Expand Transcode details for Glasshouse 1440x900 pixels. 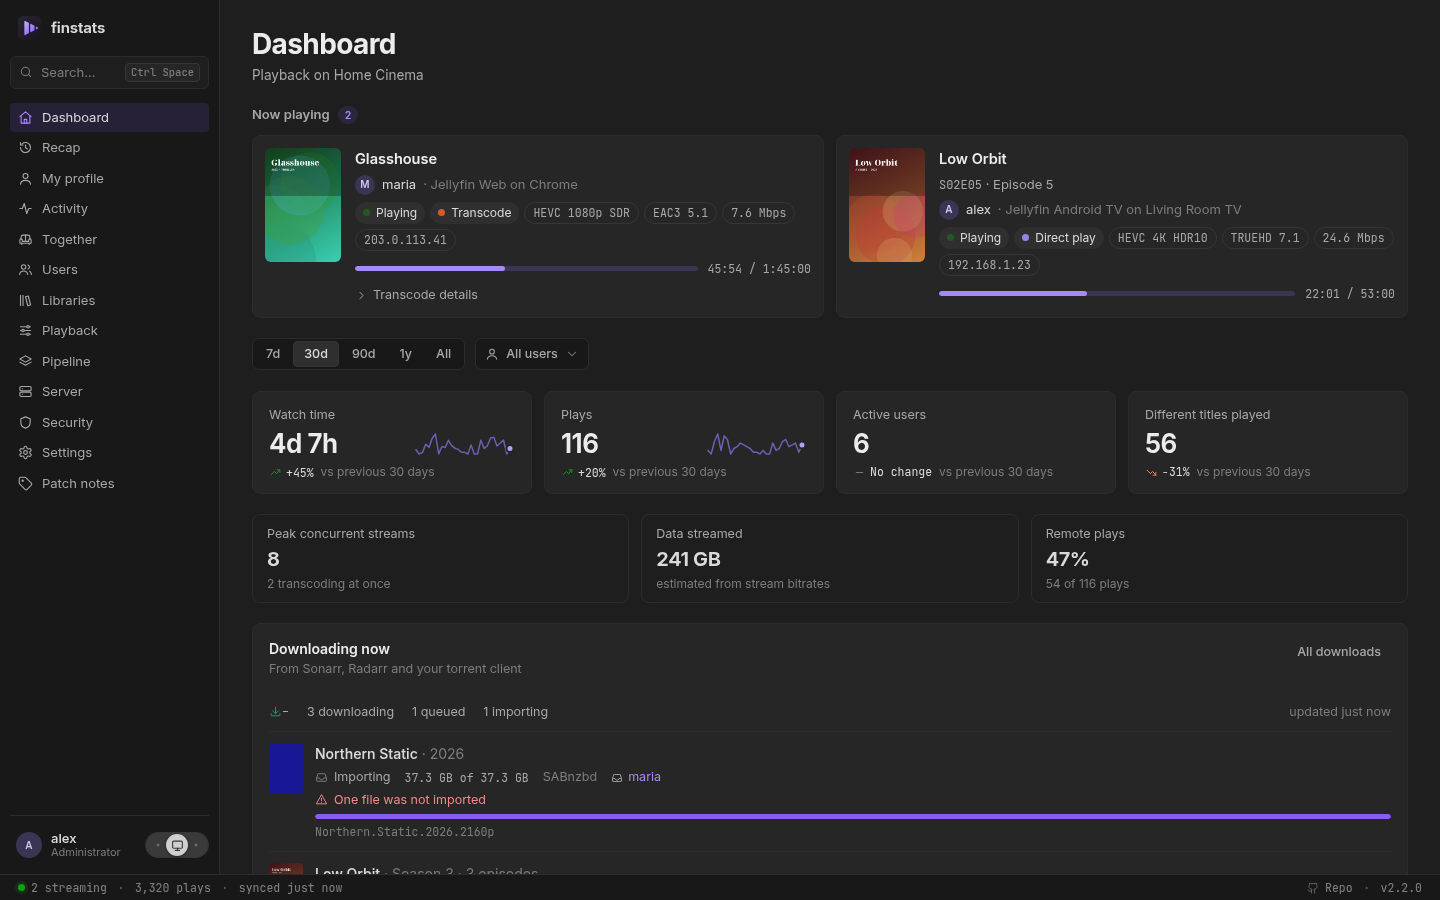point(417,295)
